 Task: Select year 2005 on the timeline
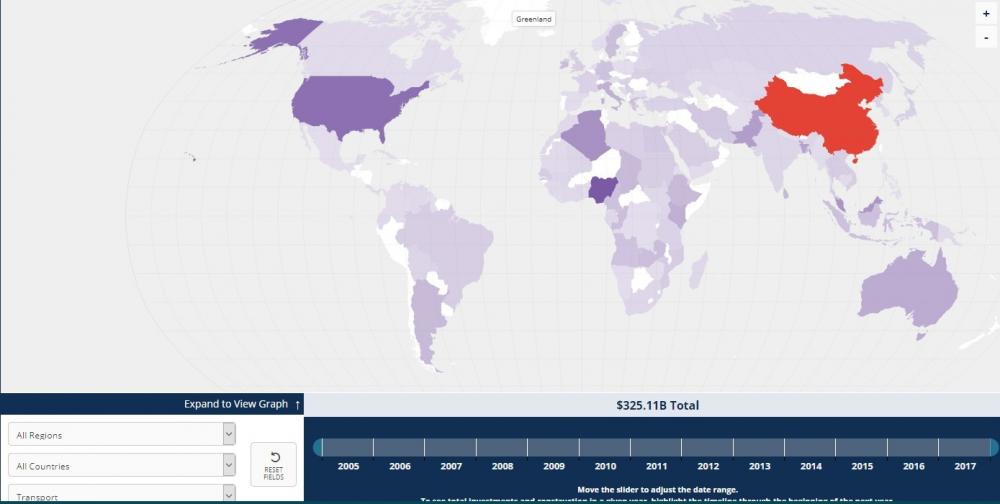click(x=348, y=466)
